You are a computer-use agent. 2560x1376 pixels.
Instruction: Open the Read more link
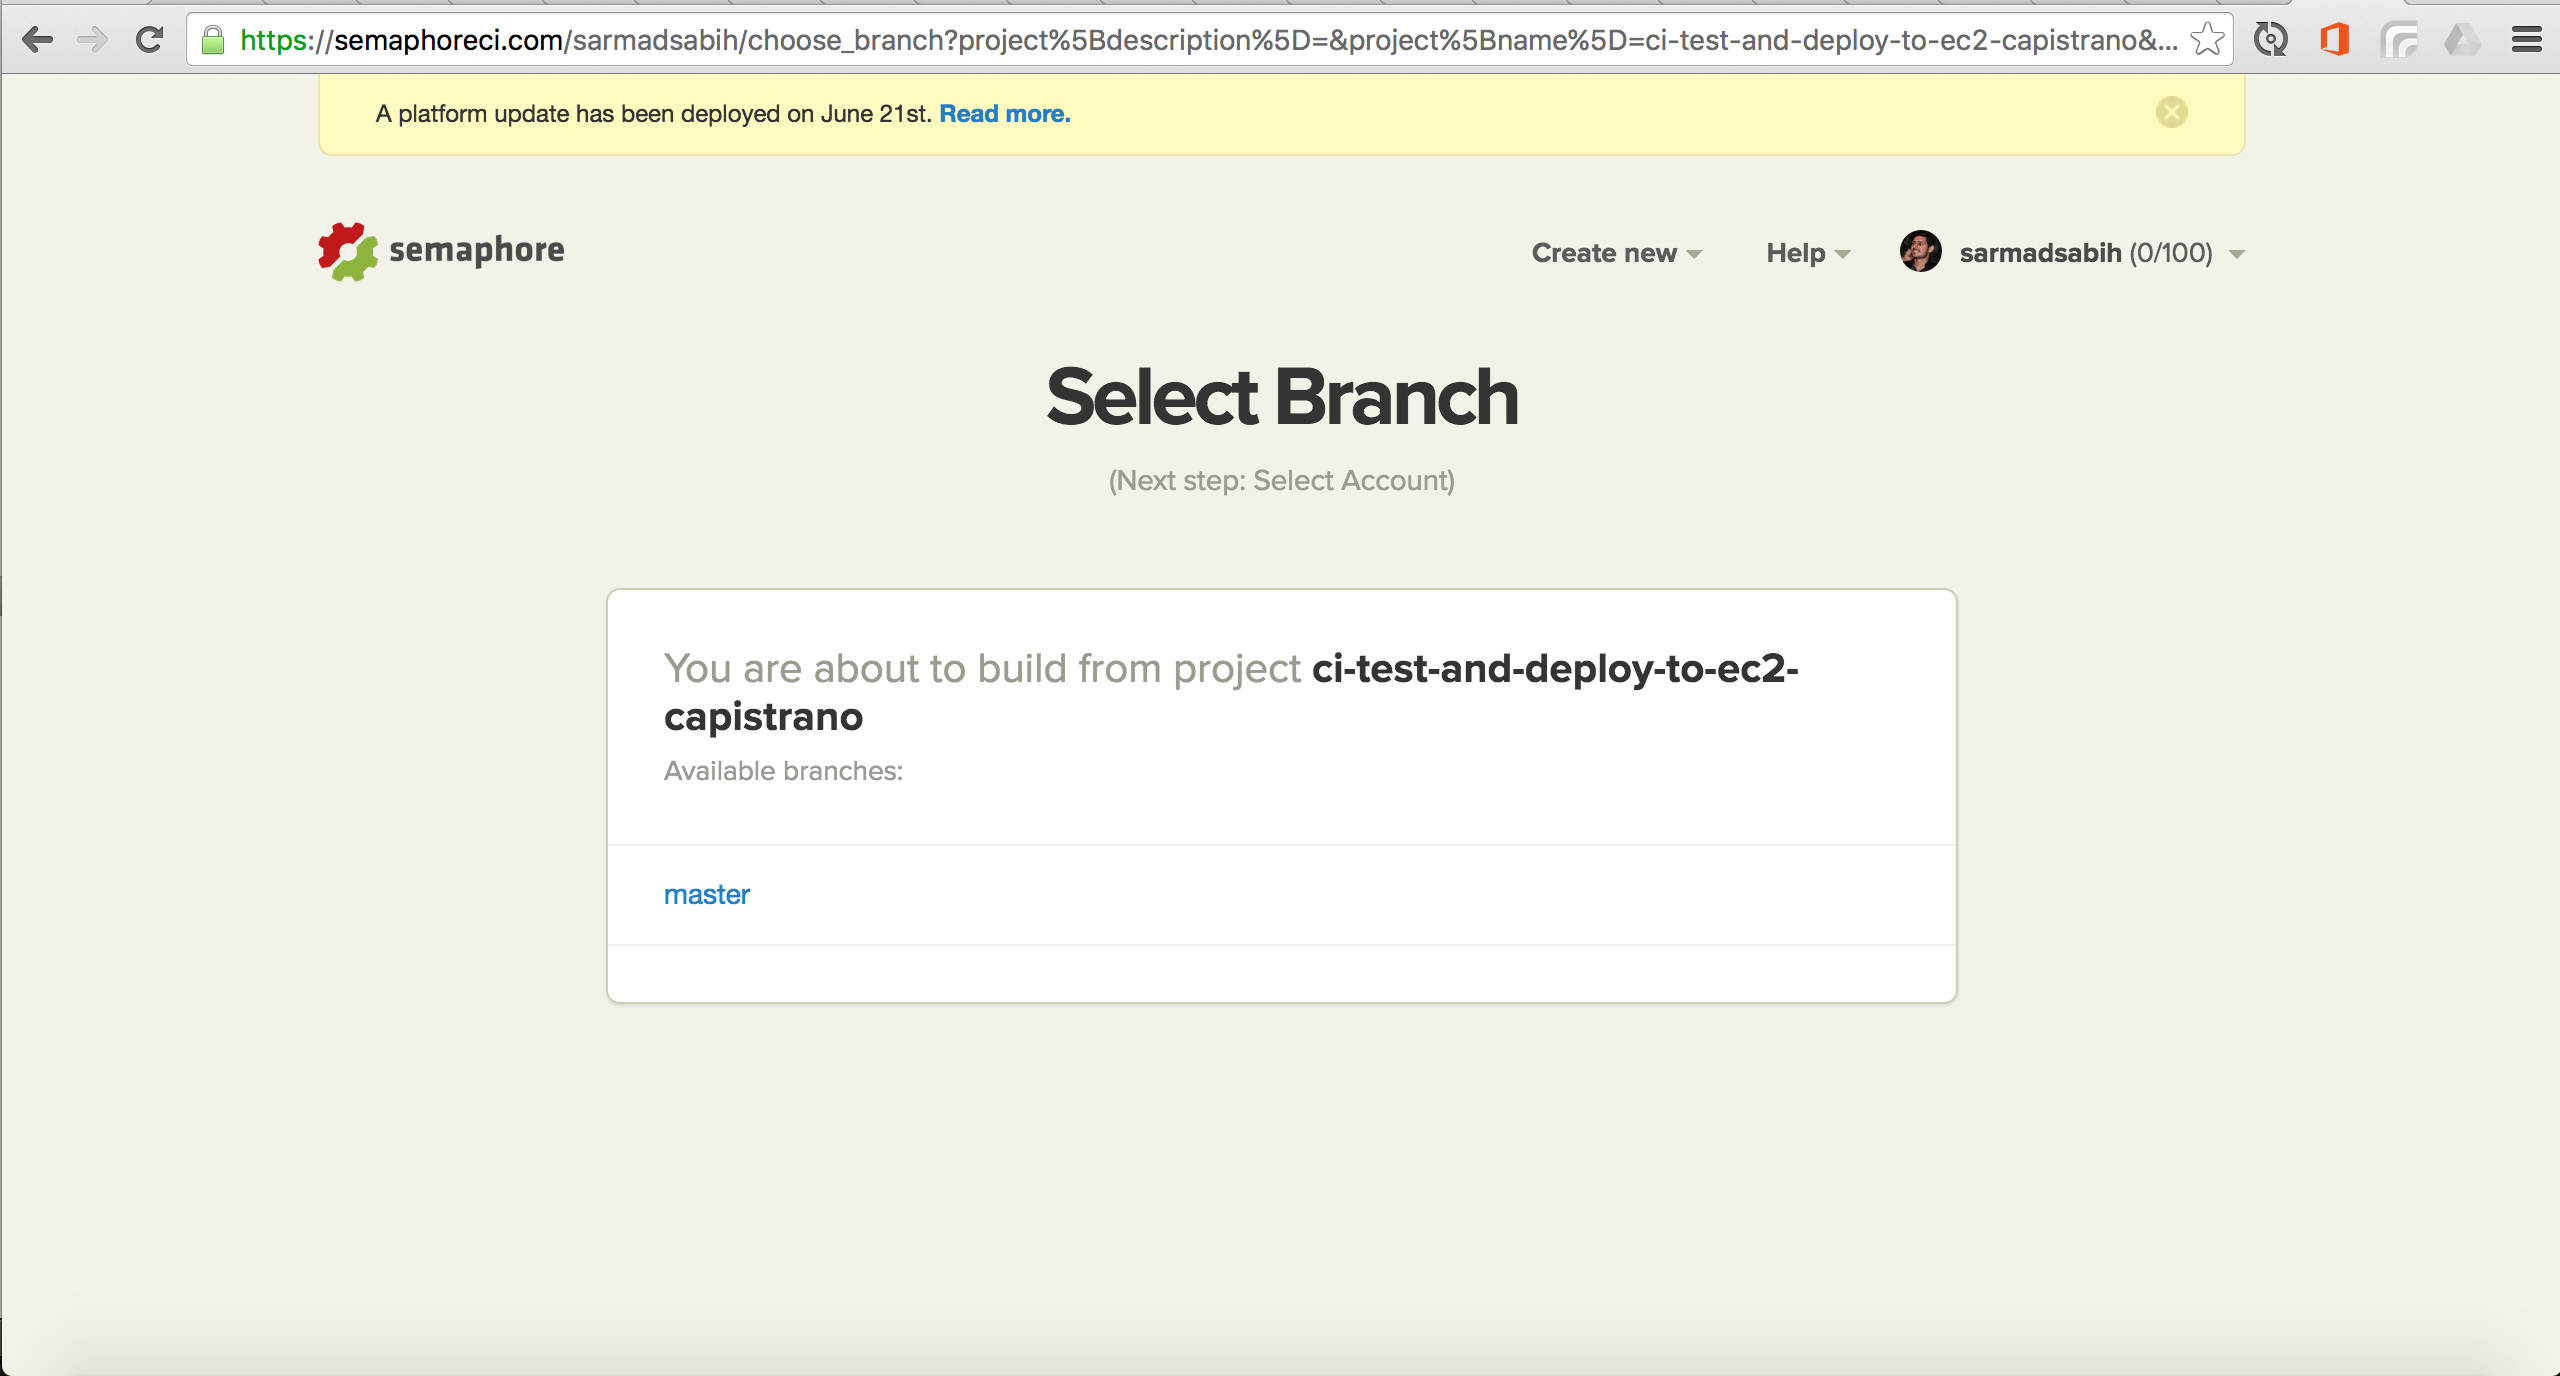tap(1004, 114)
